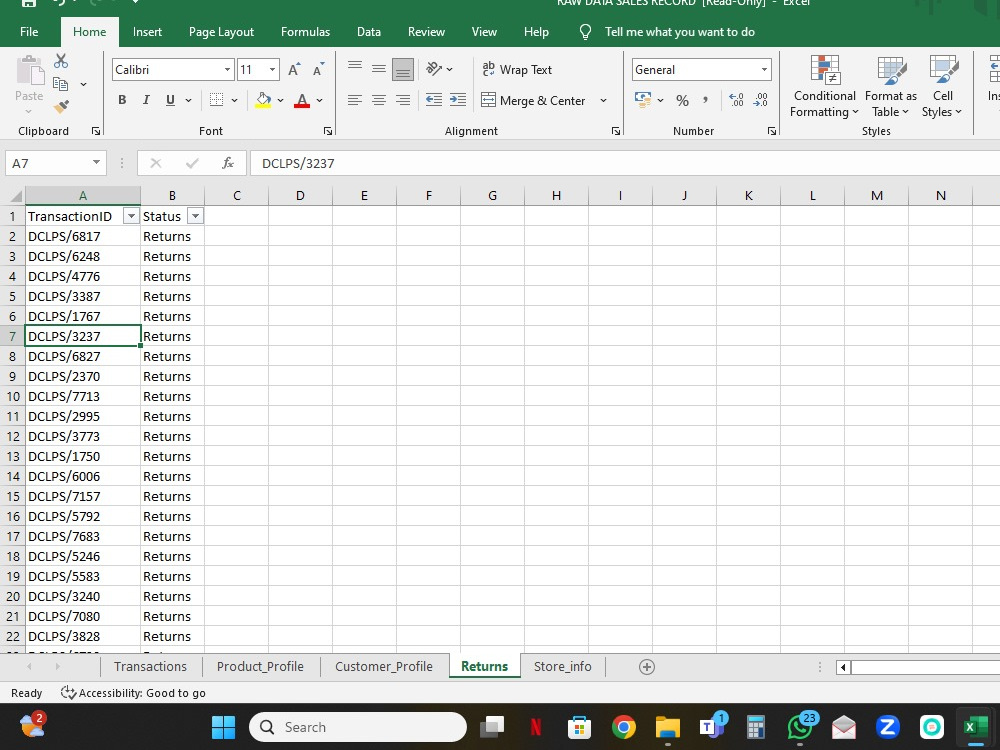Top align the cell content

click(355, 68)
